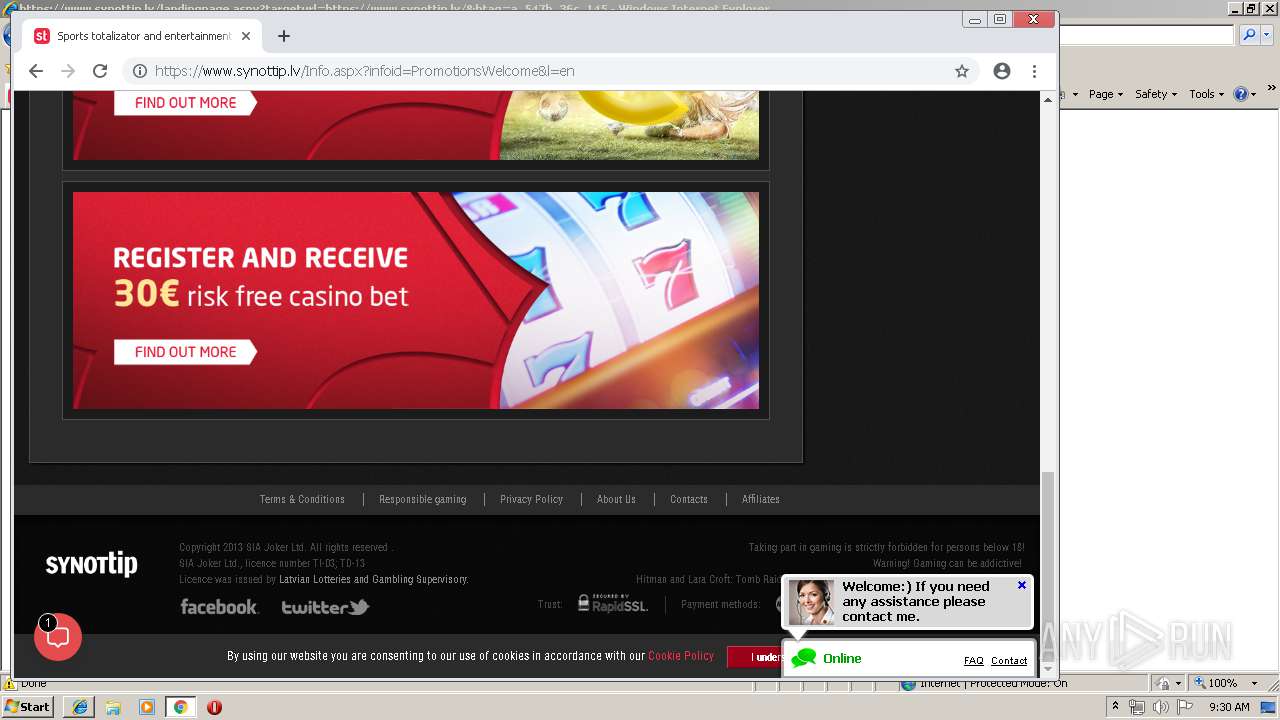
Task: Open the Responsible gaming footer link
Action: click(x=422, y=499)
